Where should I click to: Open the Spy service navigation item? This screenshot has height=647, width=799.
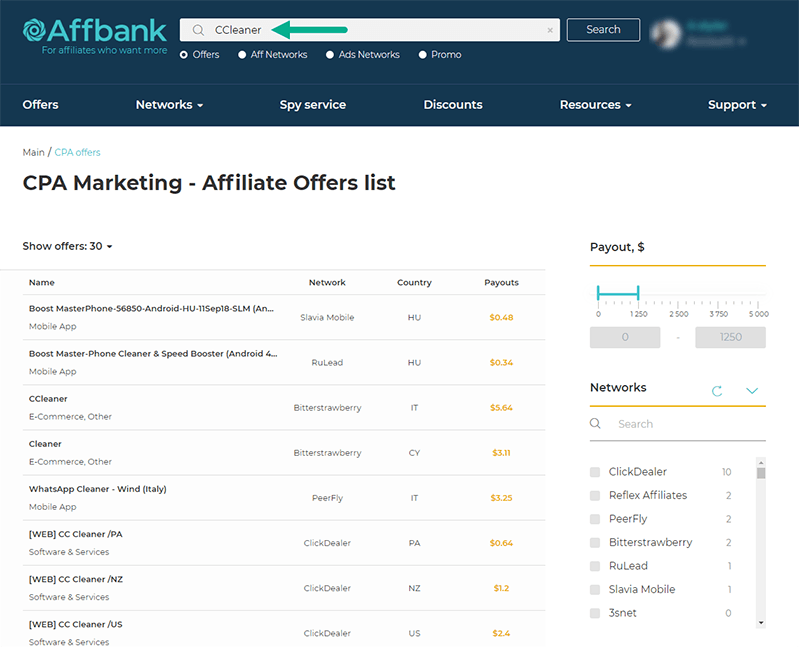tap(312, 104)
